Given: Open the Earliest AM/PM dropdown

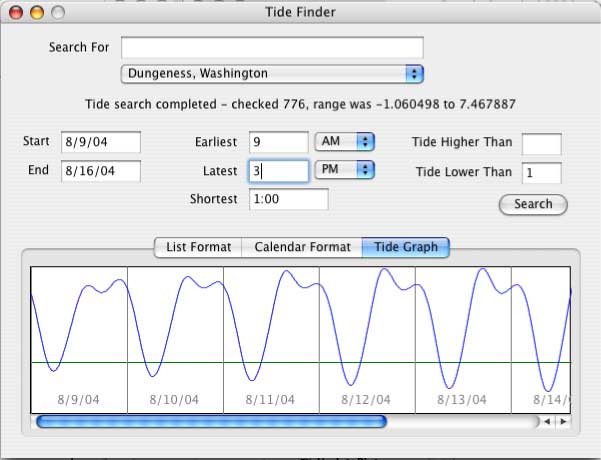Looking at the screenshot, I should (x=344, y=142).
